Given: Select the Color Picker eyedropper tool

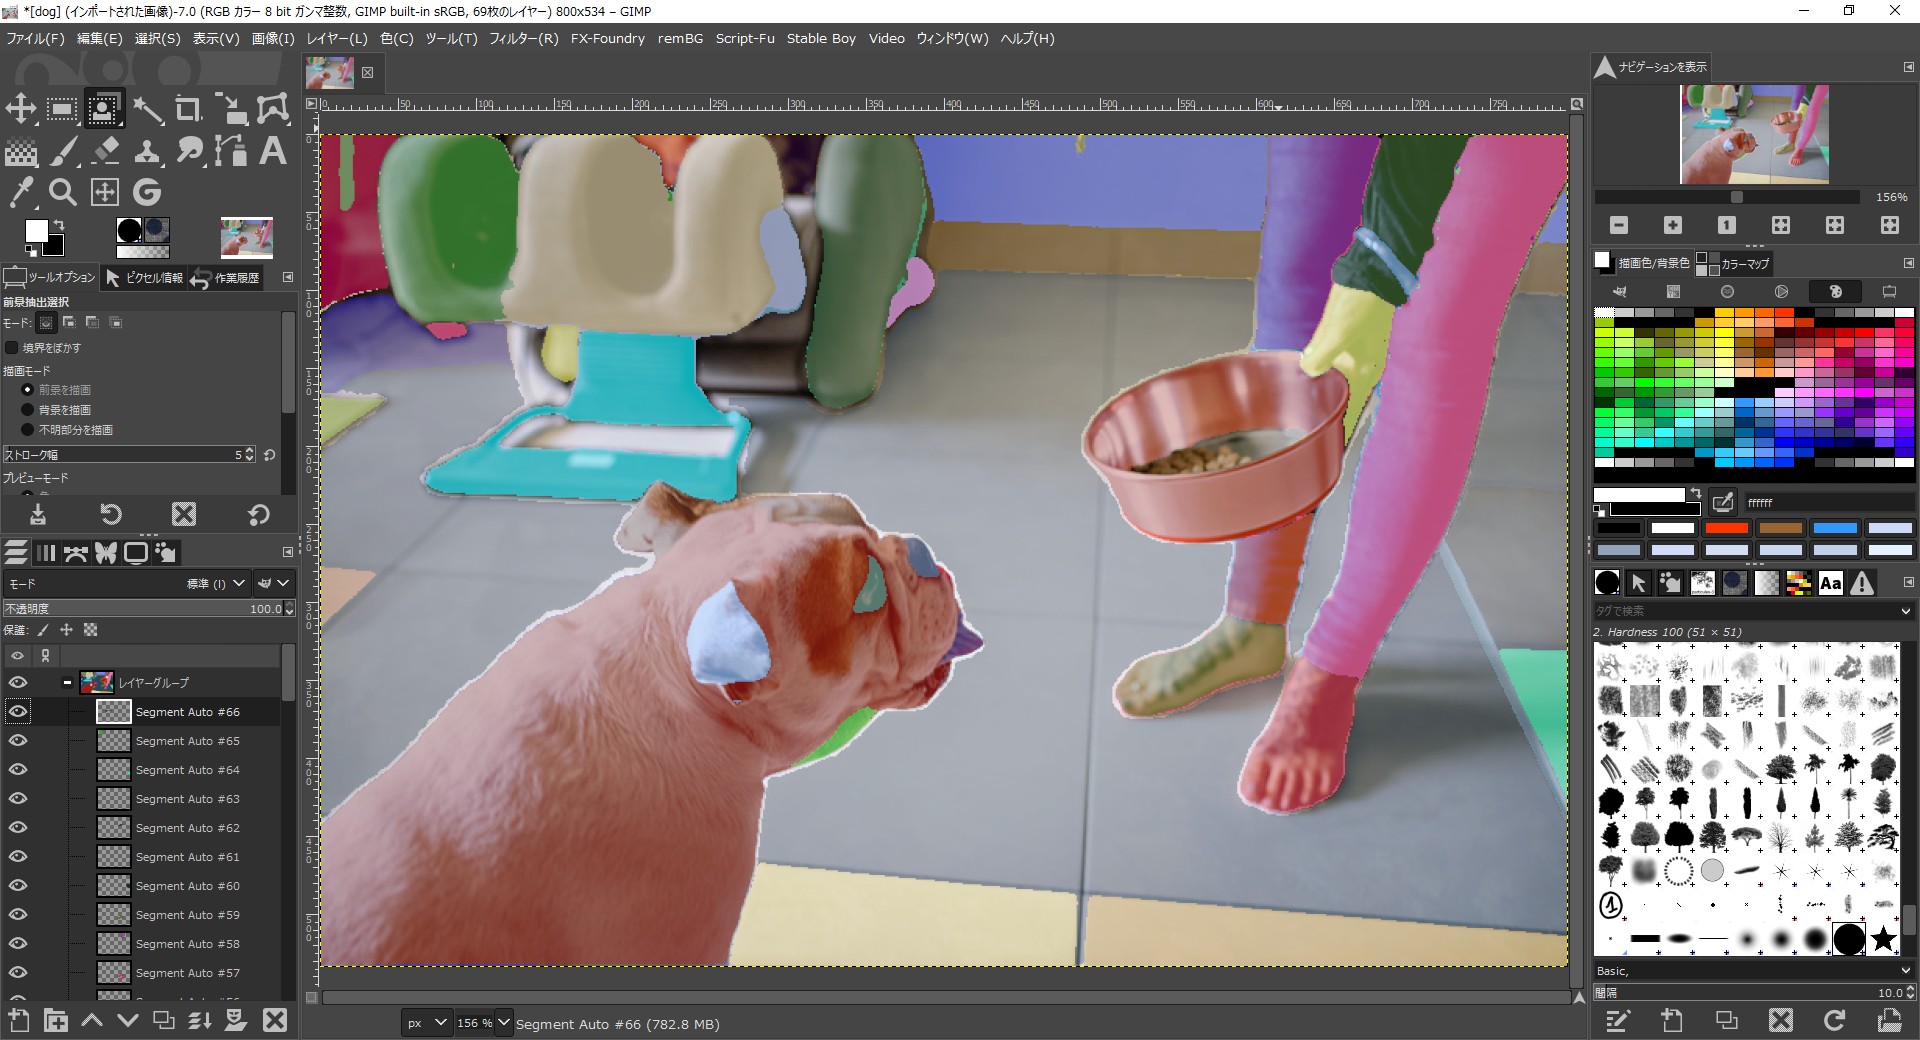Looking at the screenshot, I should coord(21,192).
